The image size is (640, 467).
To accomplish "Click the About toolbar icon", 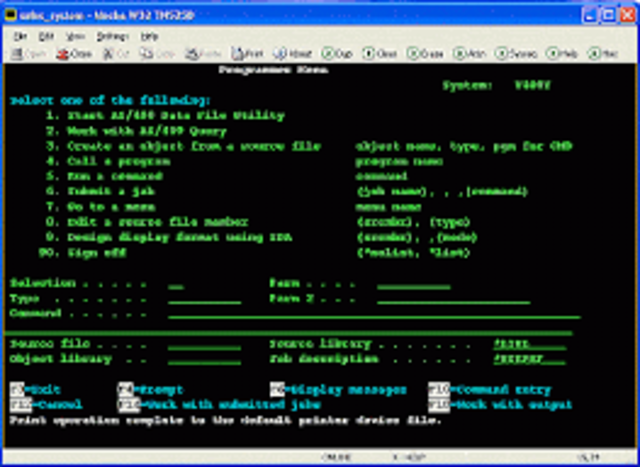I will [x=292, y=53].
